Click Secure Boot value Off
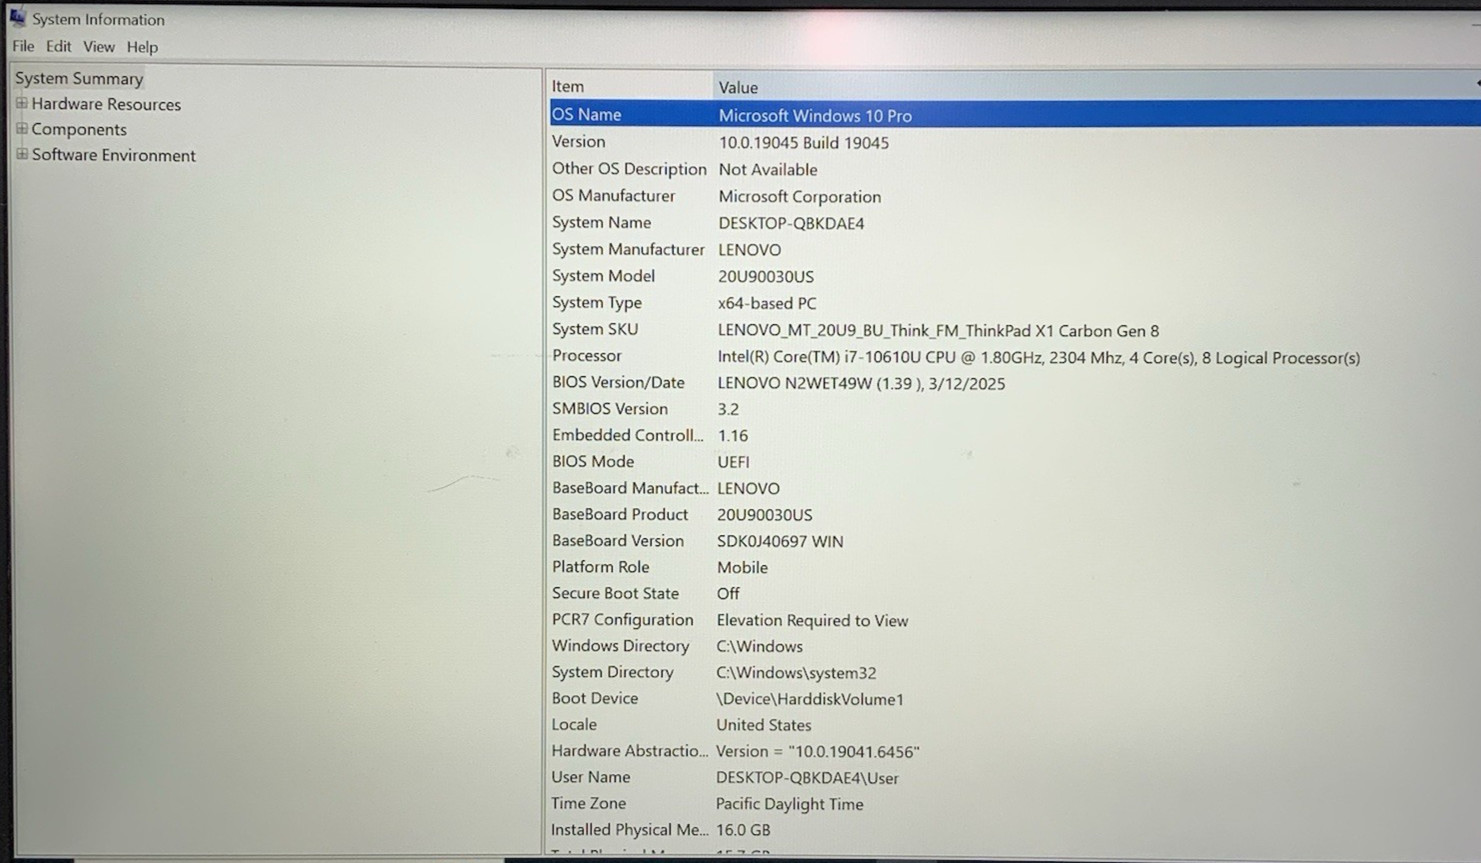 [x=728, y=594]
